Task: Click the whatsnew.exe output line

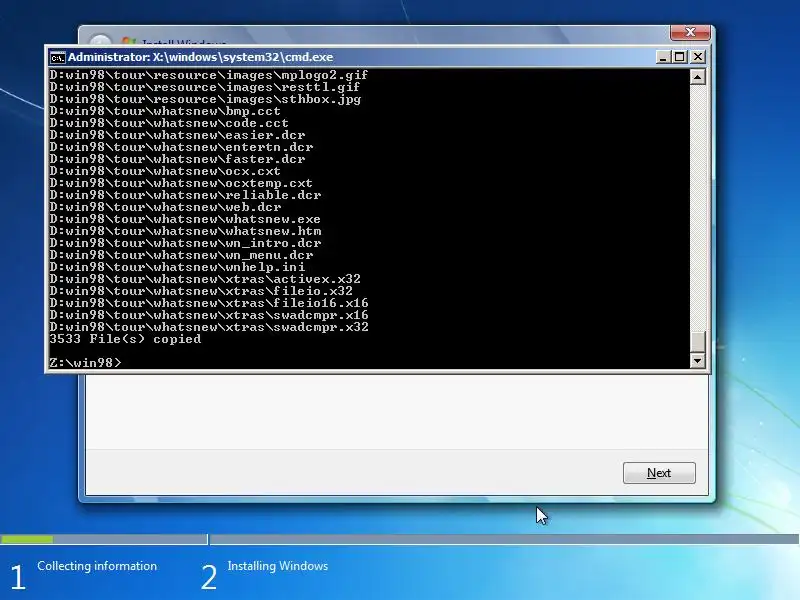Action: coord(185,219)
